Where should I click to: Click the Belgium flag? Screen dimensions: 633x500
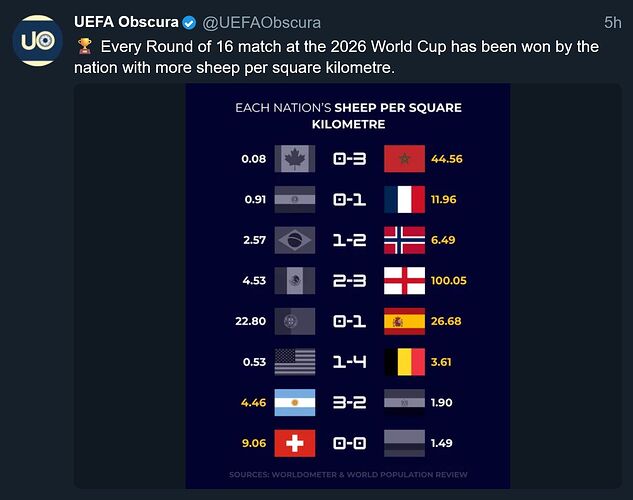[404, 362]
